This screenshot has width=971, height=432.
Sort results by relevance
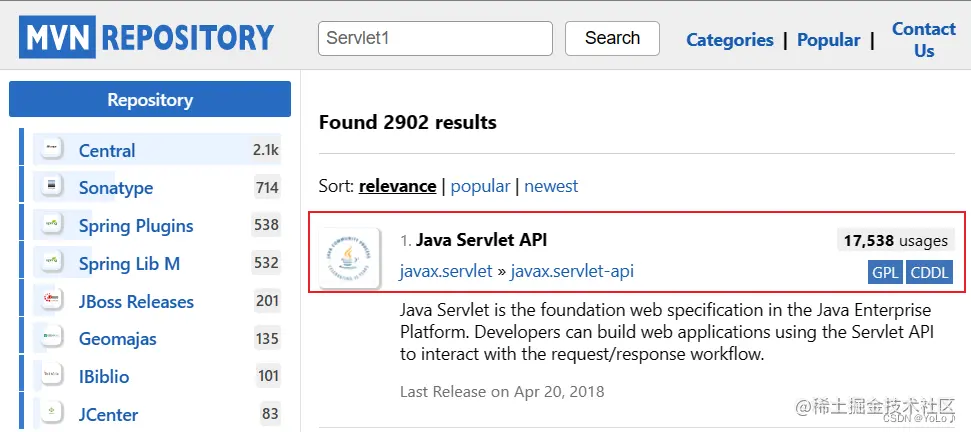(398, 186)
